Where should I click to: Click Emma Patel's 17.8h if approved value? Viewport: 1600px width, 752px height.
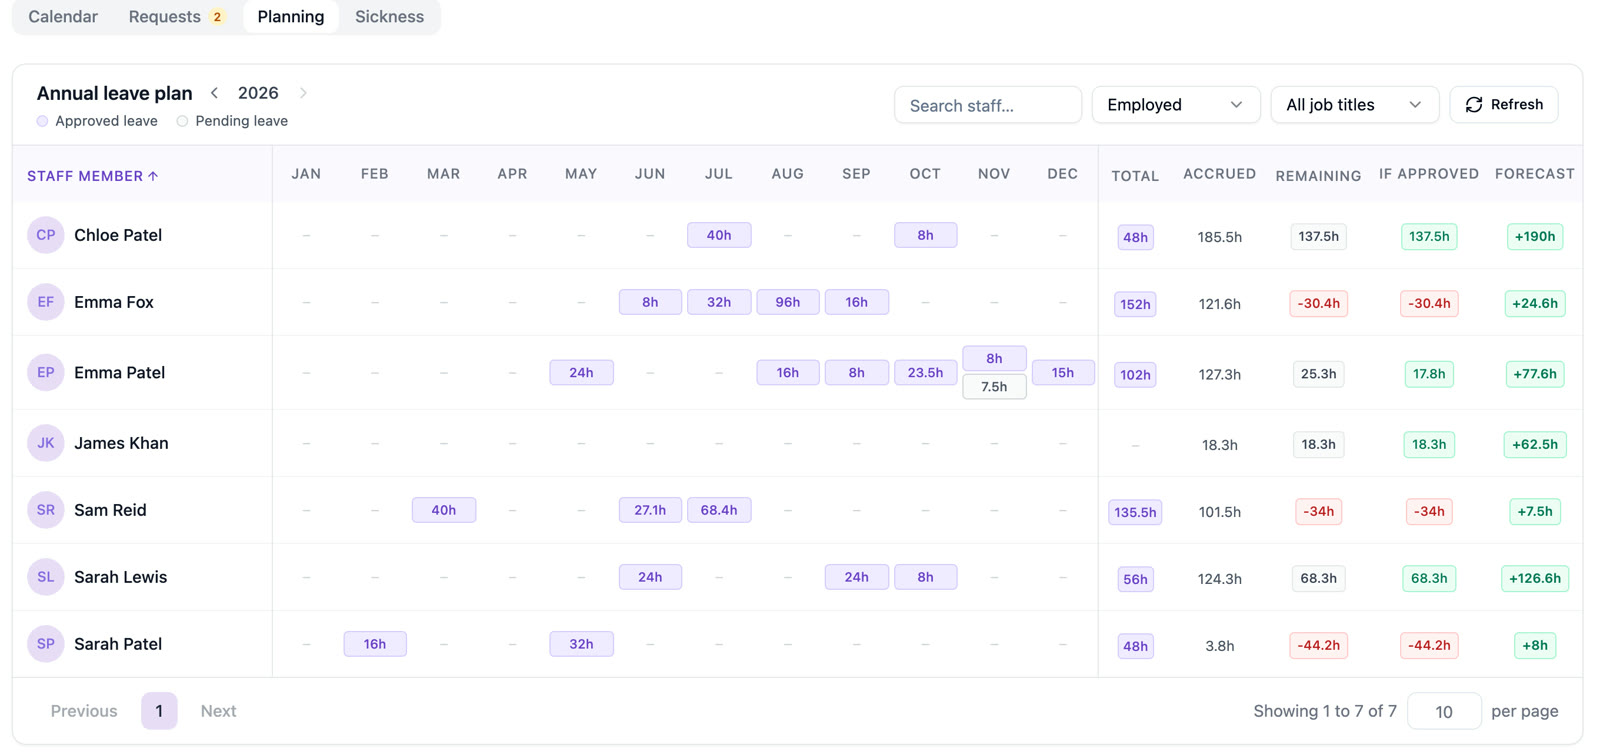1429,374
